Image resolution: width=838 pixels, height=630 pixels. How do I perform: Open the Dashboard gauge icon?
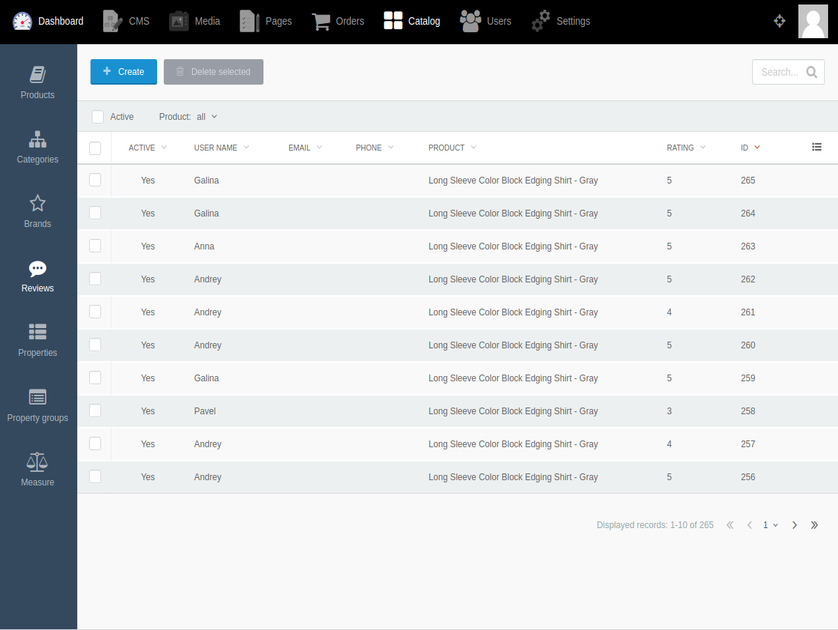[x=22, y=21]
